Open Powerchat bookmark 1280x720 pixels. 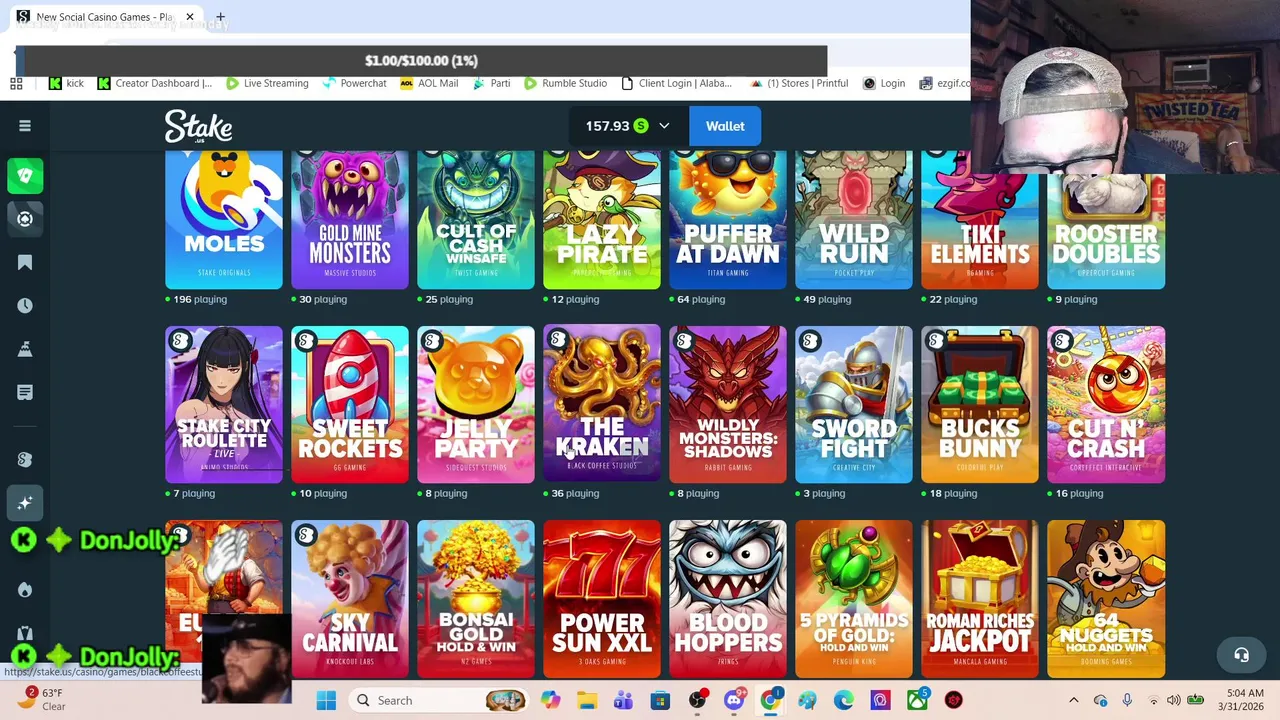354,83
